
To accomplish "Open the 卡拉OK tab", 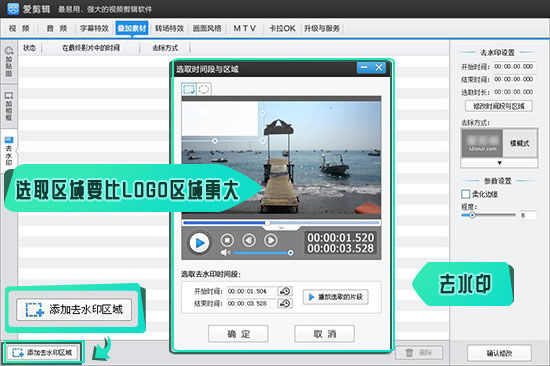I will coord(282,28).
